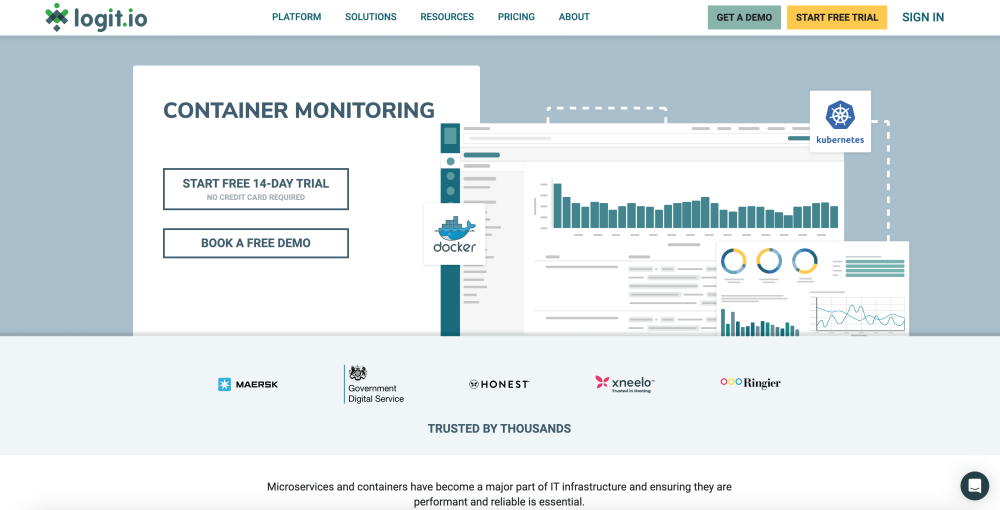Click the Ringier logo
1000x510 pixels.
(x=750, y=383)
